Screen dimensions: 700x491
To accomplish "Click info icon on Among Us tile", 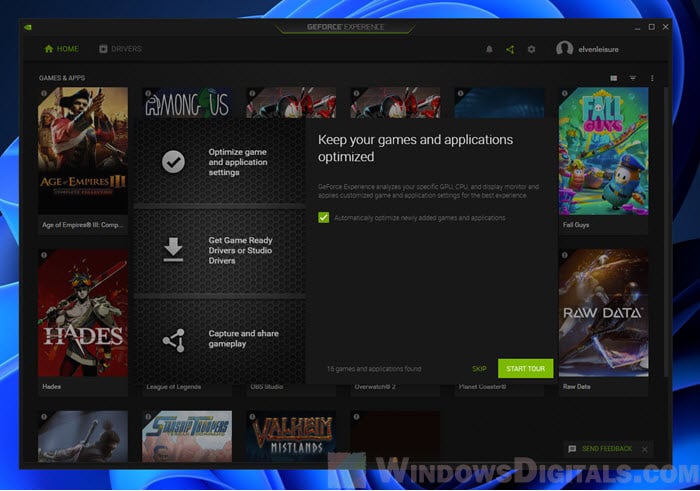I will pos(148,93).
